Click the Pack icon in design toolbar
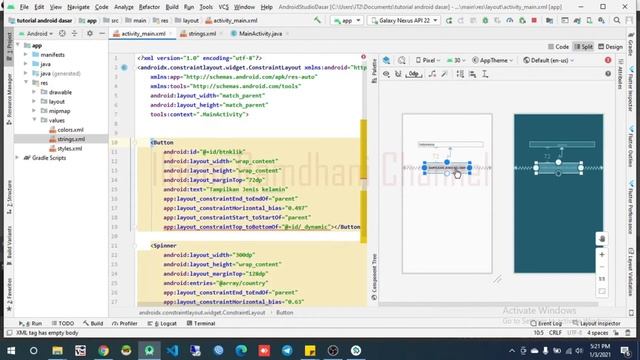Image resolution: width=640 pixels, height=360 pixels. 460,74
